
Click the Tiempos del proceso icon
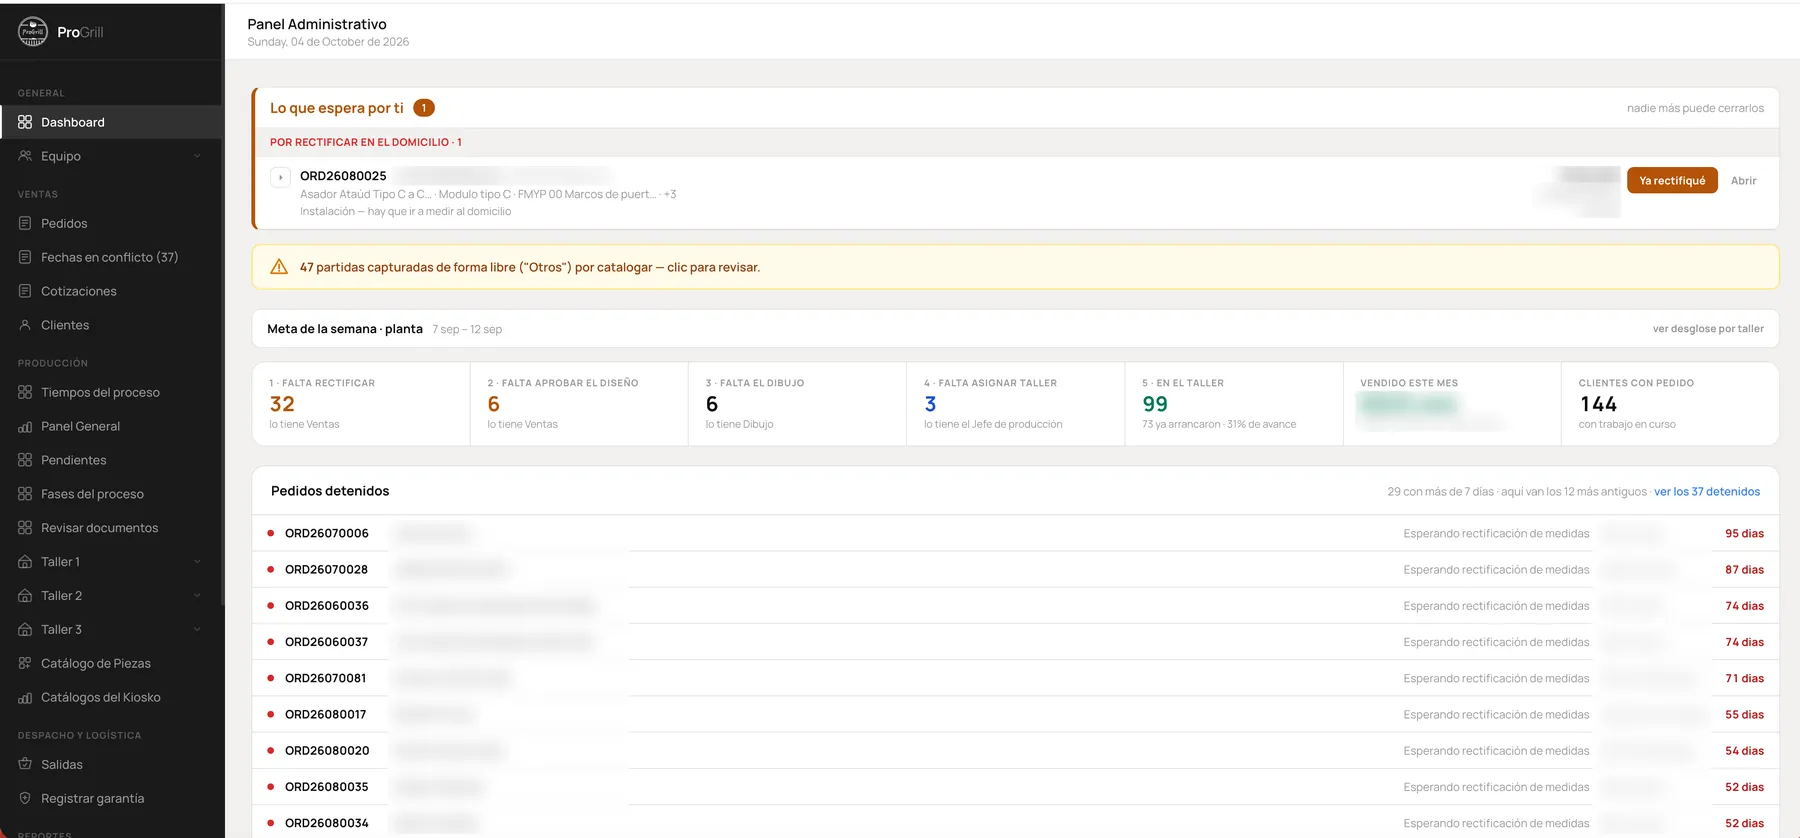pos(25,392)
